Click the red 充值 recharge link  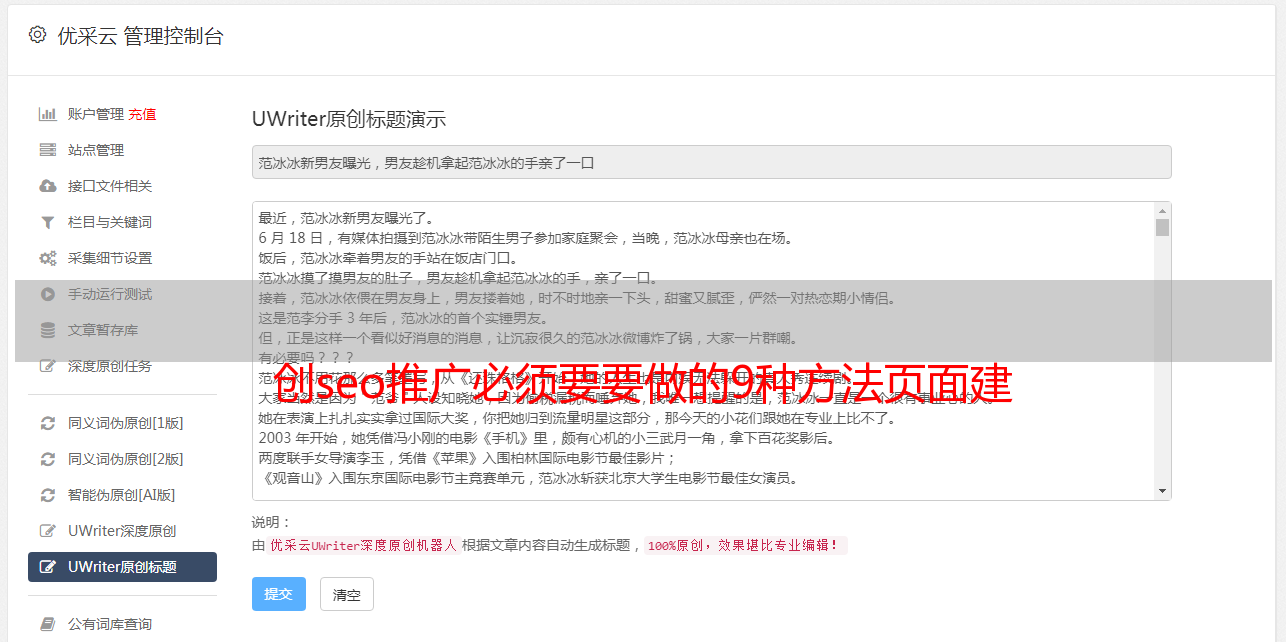tap(142, 114)
